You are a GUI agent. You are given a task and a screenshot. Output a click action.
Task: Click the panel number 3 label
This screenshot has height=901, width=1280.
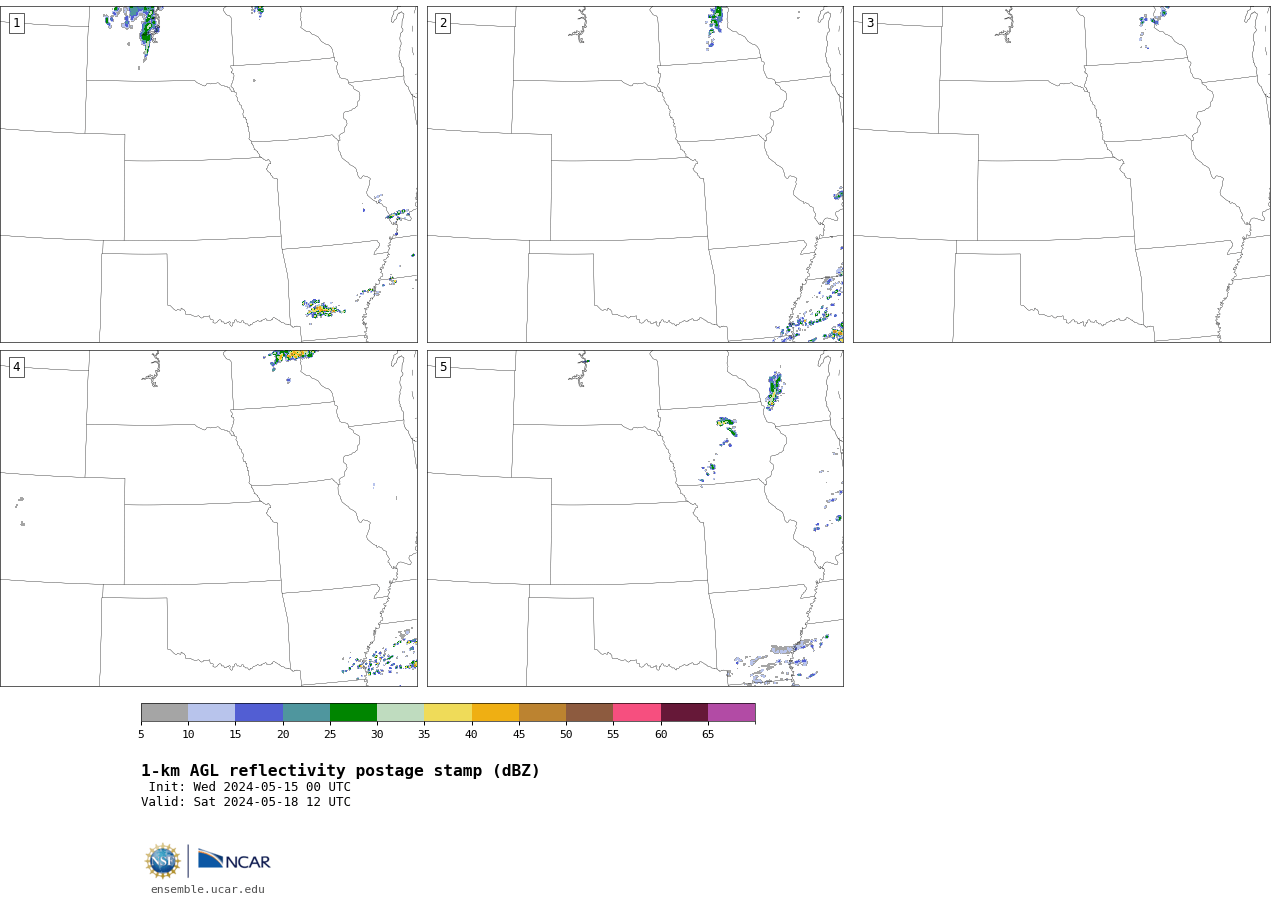[x=870, y=23]
